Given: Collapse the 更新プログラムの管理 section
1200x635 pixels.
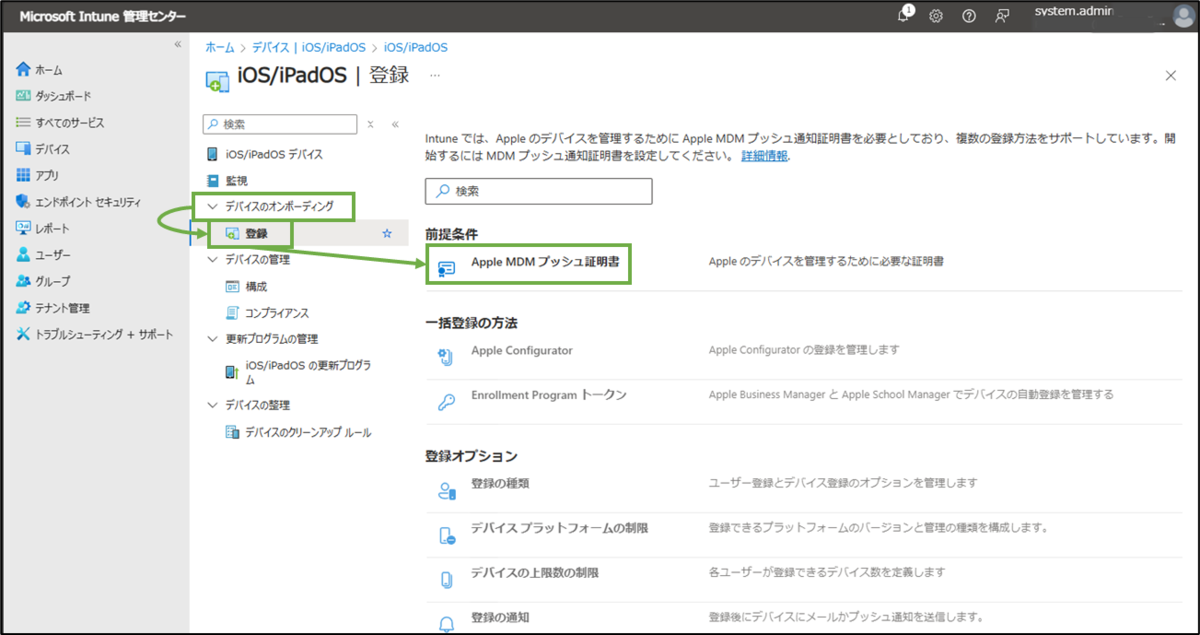Looking at the screenshot, I should tap(212, 339).
